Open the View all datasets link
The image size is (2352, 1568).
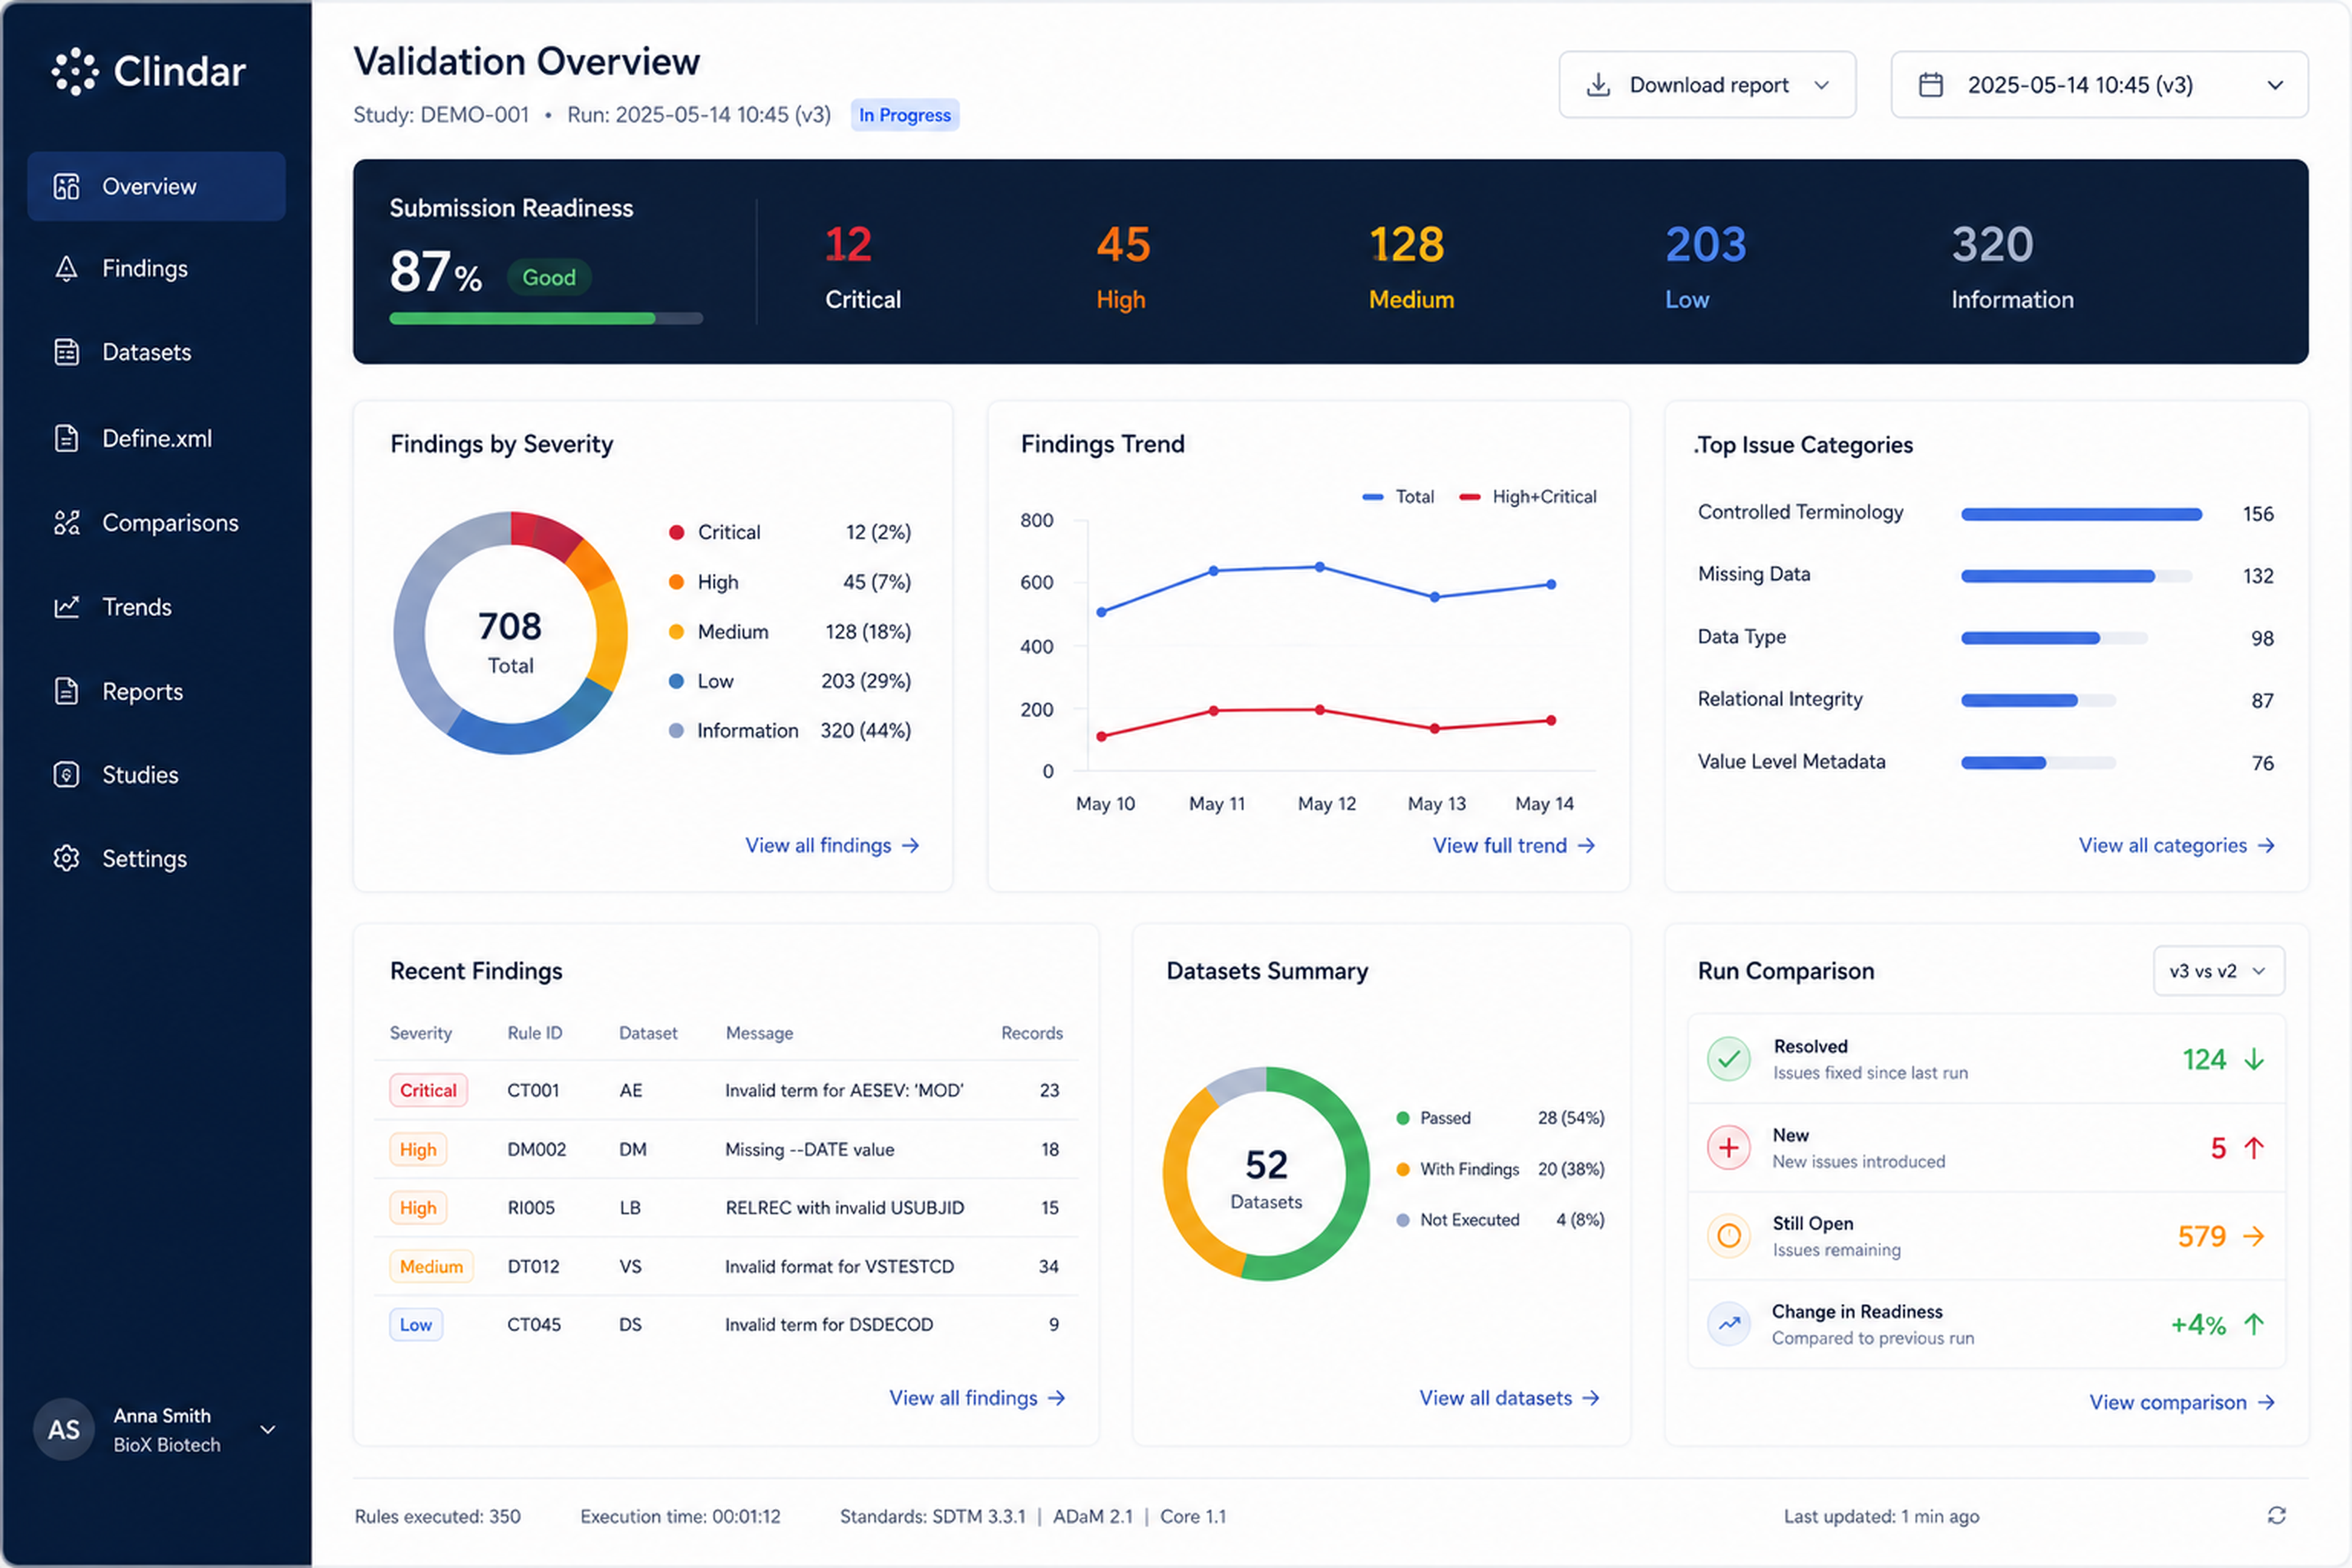point(1510,1398)
